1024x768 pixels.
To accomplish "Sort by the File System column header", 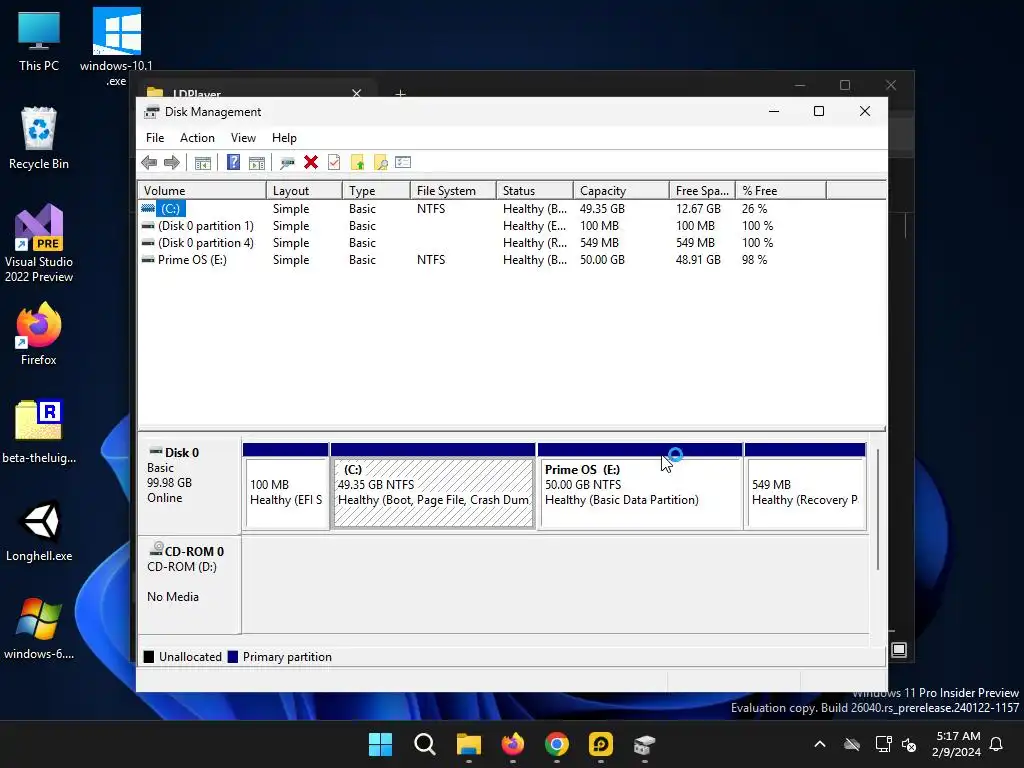I will (453, 191).
